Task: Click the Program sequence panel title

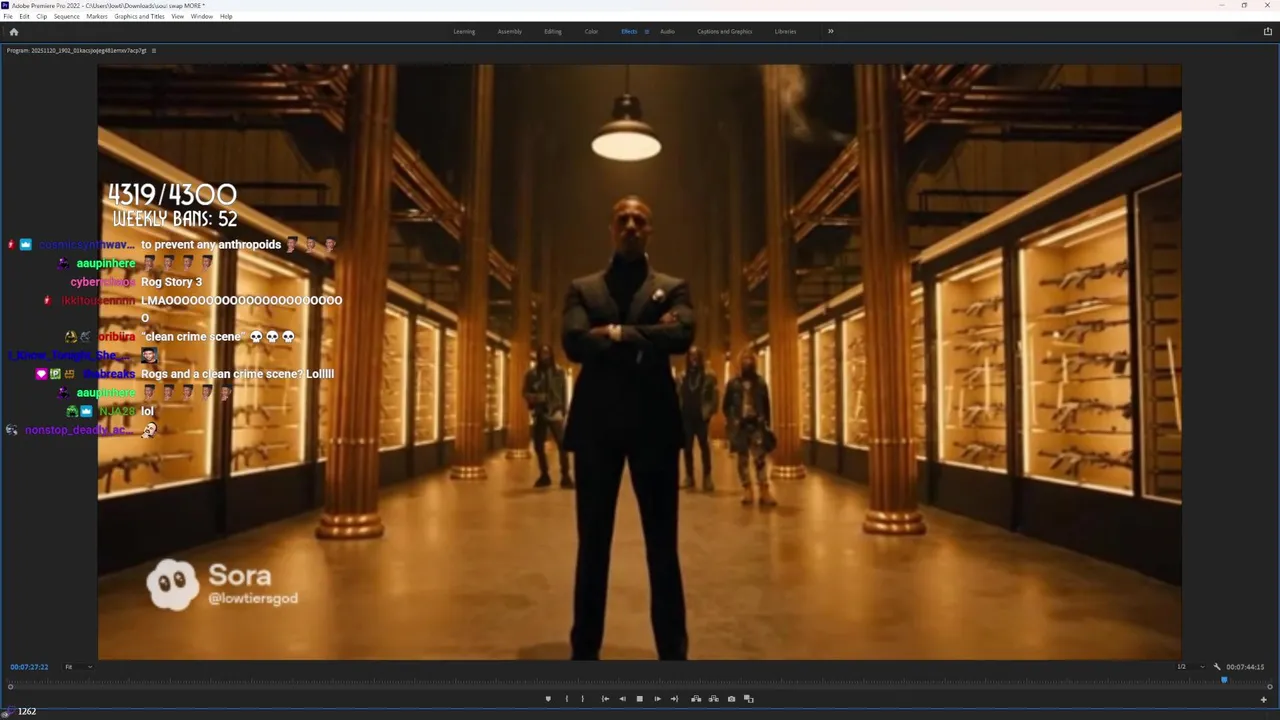Action: tap(76, 50)
